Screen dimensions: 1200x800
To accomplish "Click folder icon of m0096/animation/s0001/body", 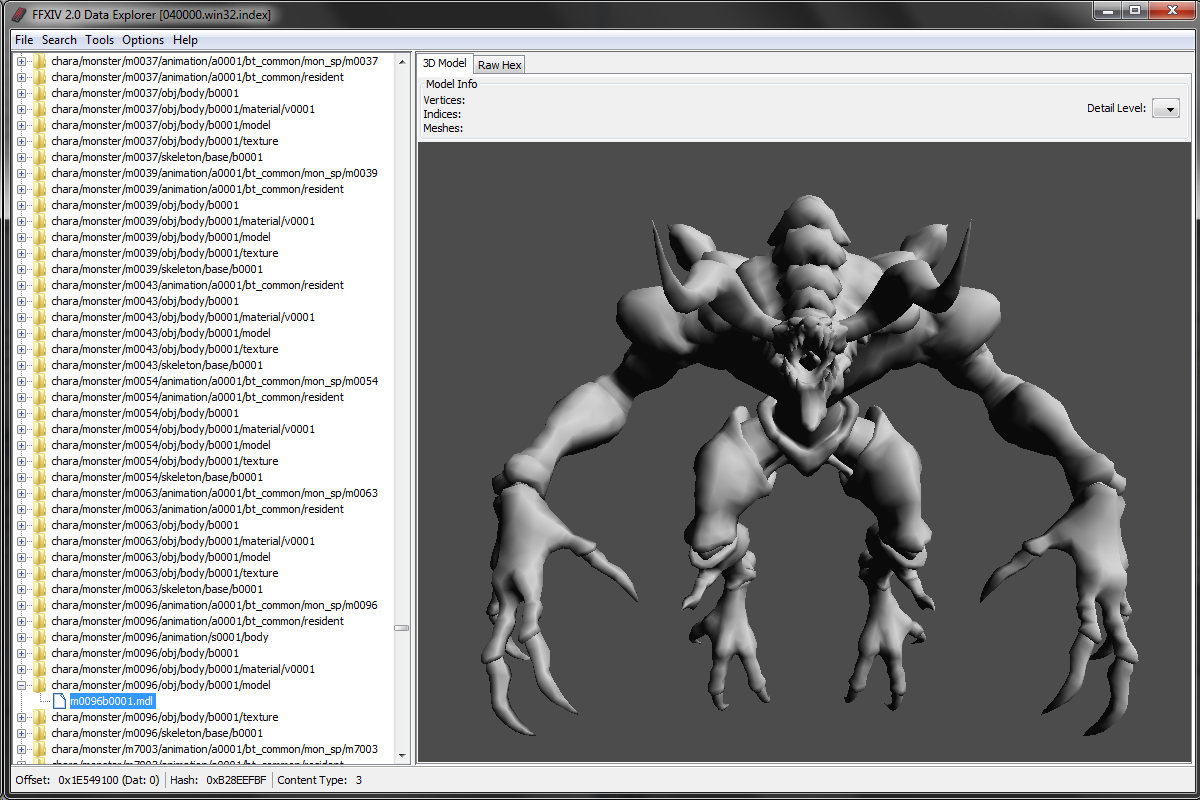I will (40, 637).
